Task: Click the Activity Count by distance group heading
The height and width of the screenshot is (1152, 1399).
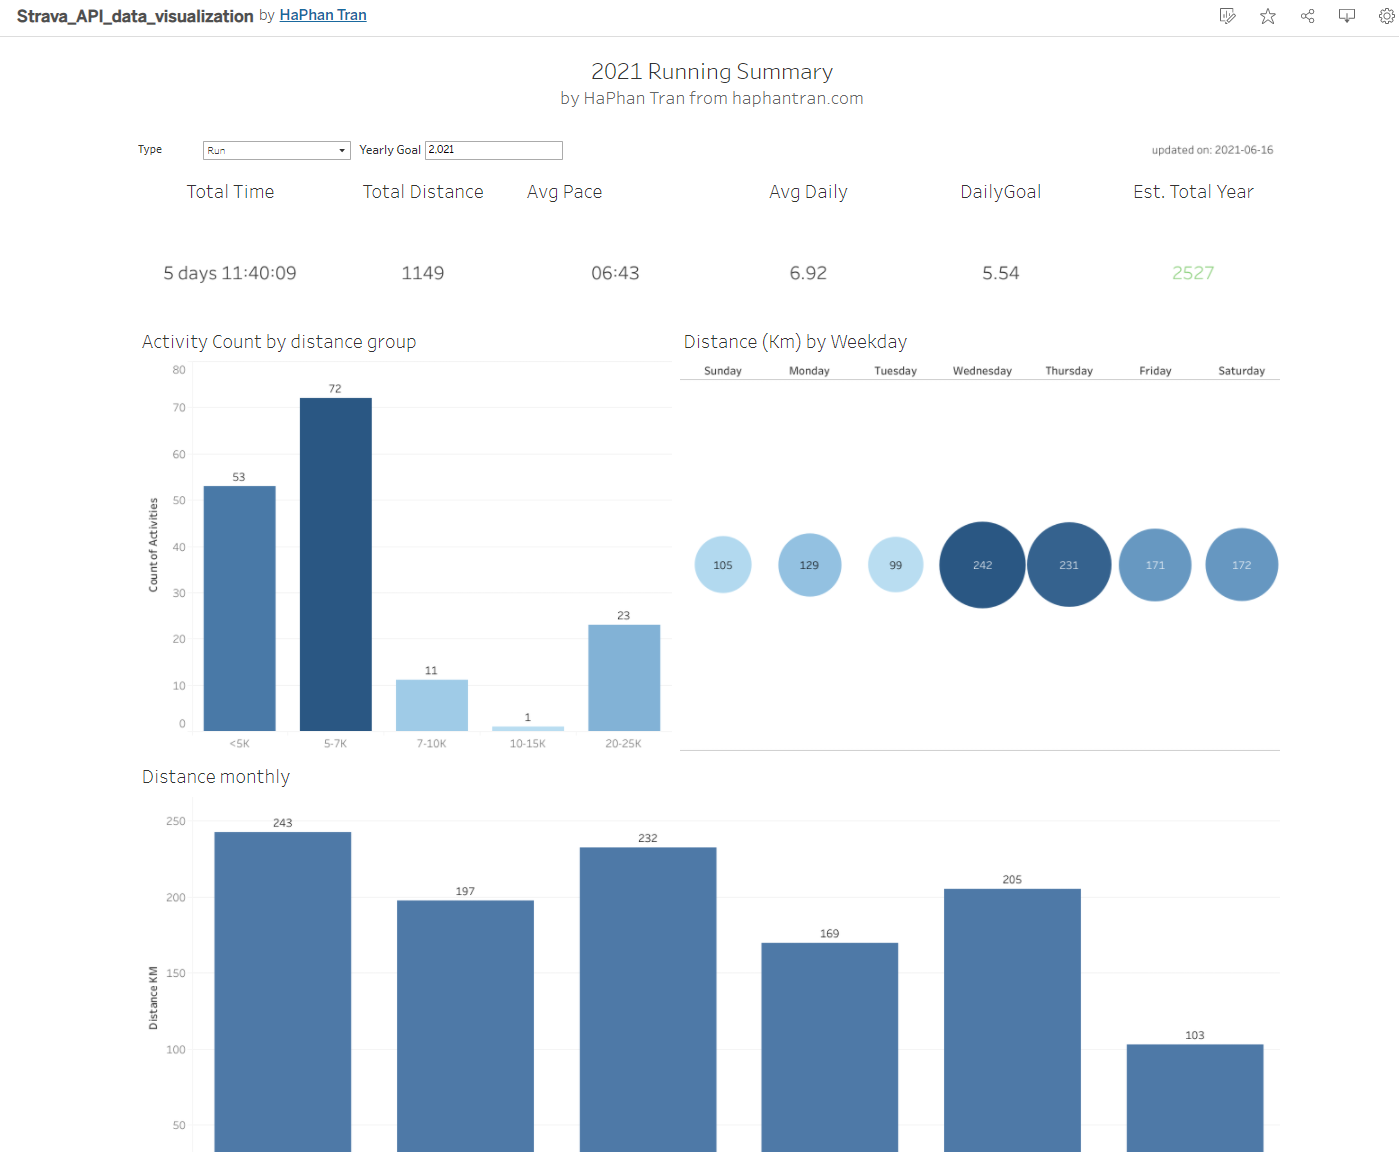Action: pyautogui.click(x=279, y=342)
